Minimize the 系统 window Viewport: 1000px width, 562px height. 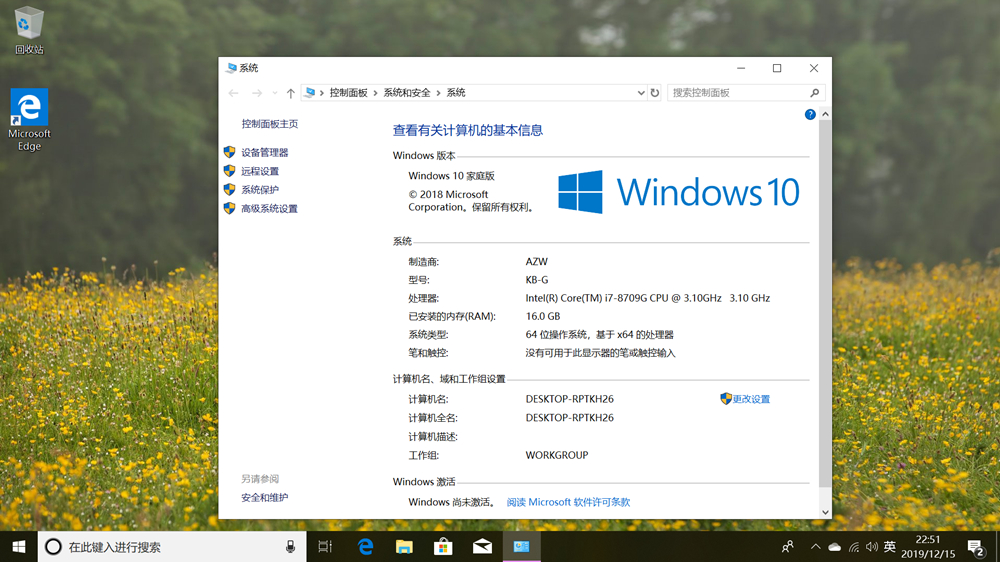(740, 68)
